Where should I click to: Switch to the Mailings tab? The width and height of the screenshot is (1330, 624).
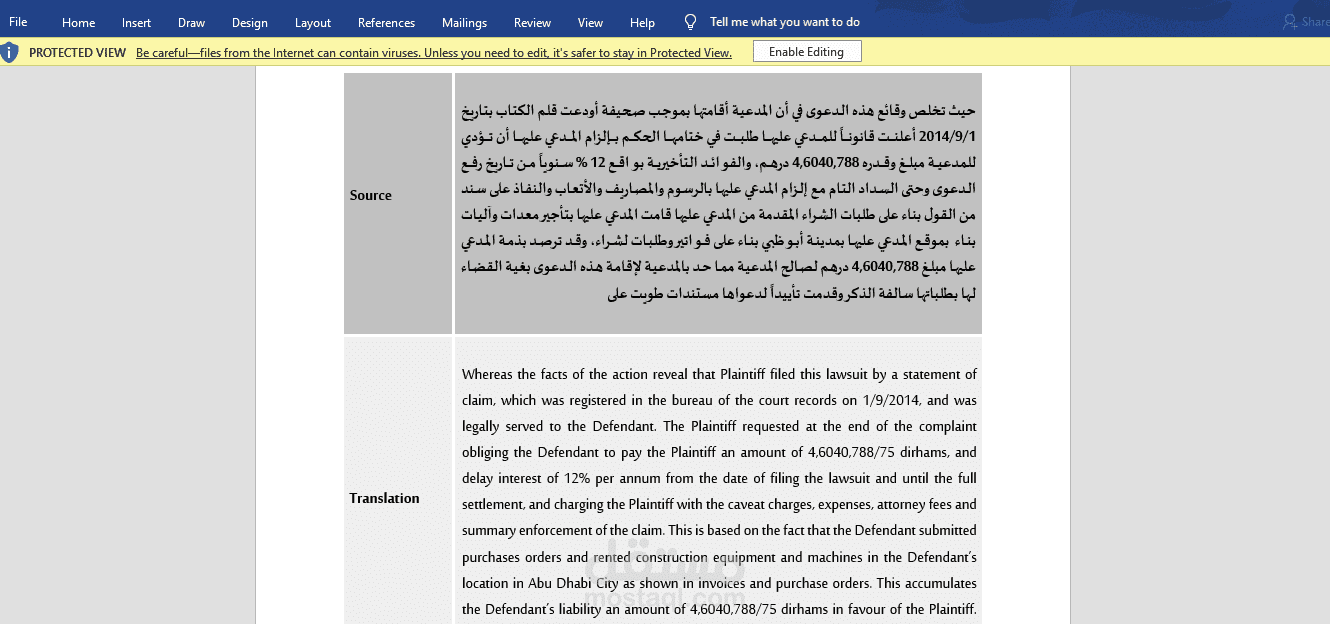464,22
